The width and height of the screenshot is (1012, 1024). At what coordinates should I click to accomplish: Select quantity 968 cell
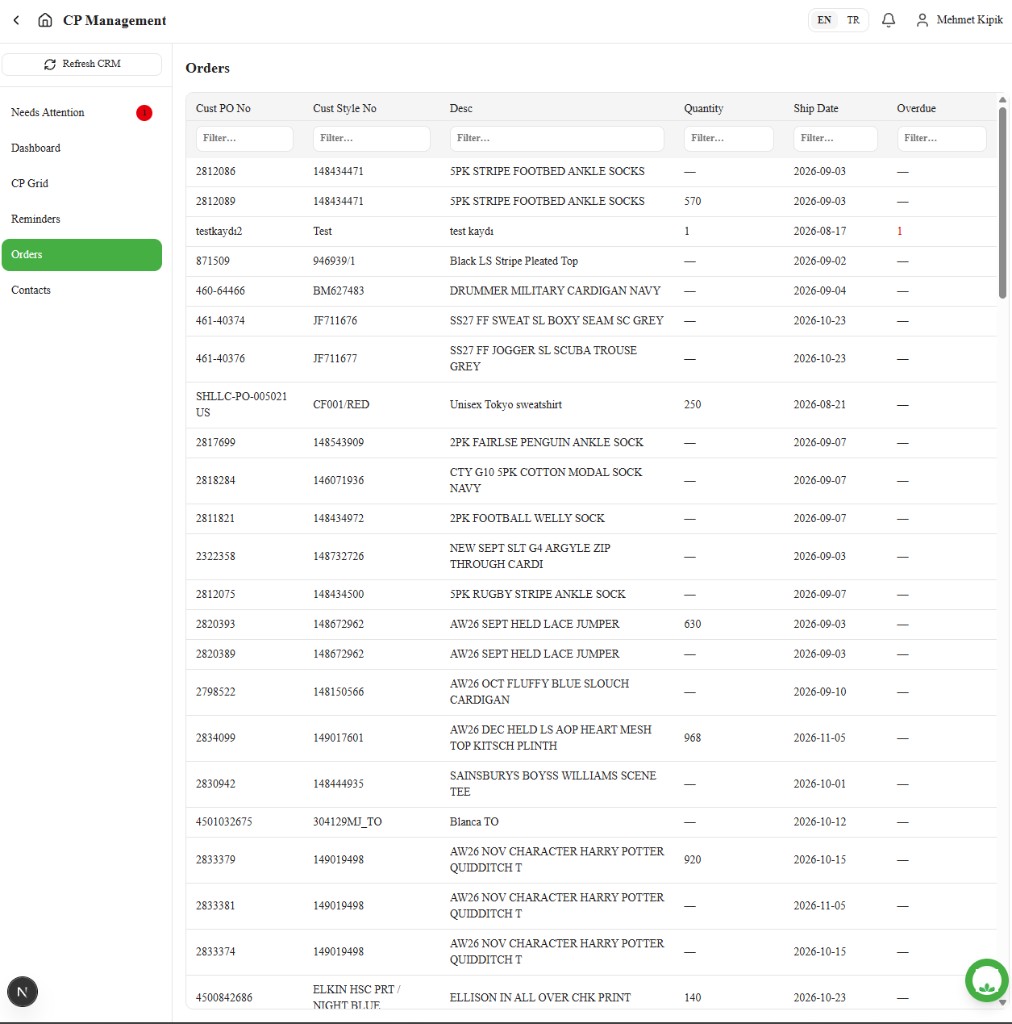[693, 738]
